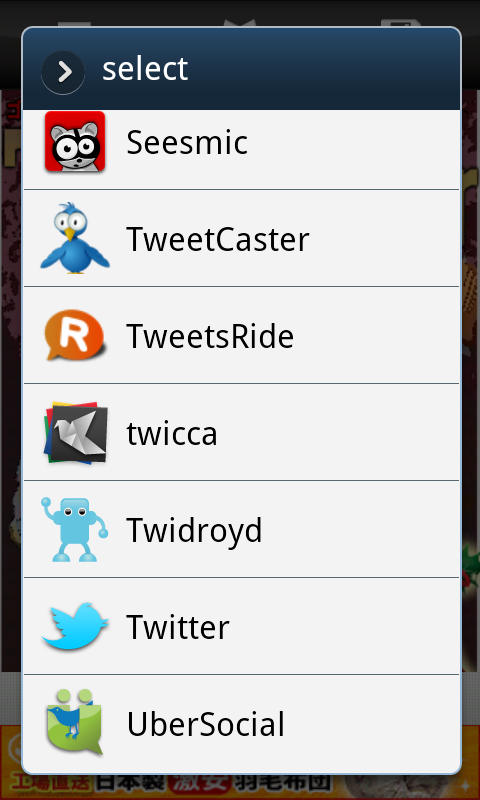Tap the TweetsRide orange speech bubble icon
This screenshot has height=800, width=480.
[x=75, y=335]
